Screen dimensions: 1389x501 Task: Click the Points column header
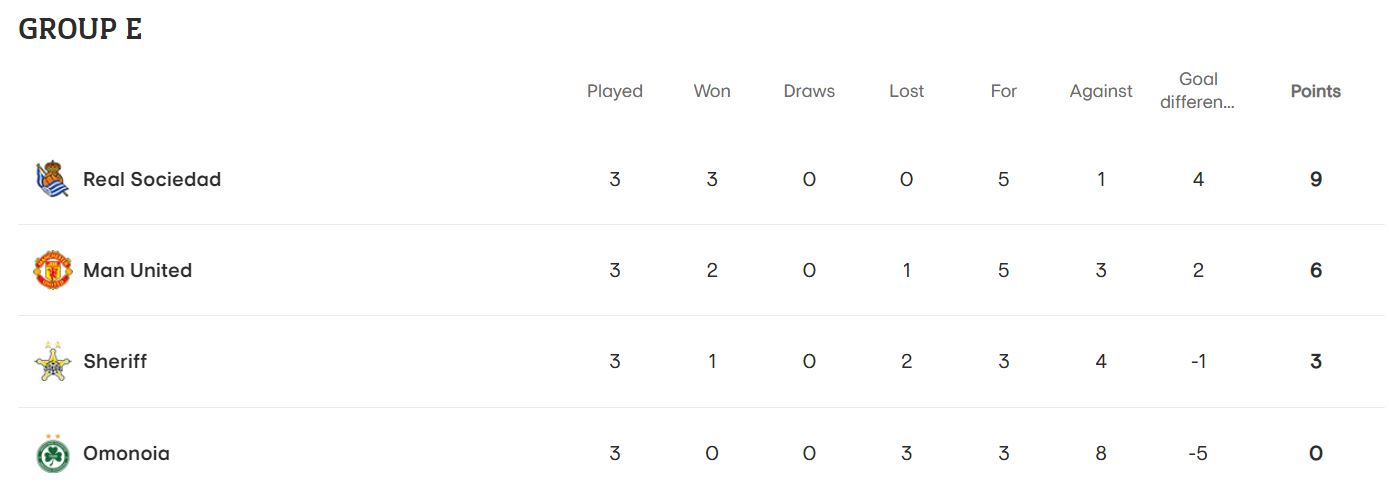pyautogui.click(x=1316, y=91)
